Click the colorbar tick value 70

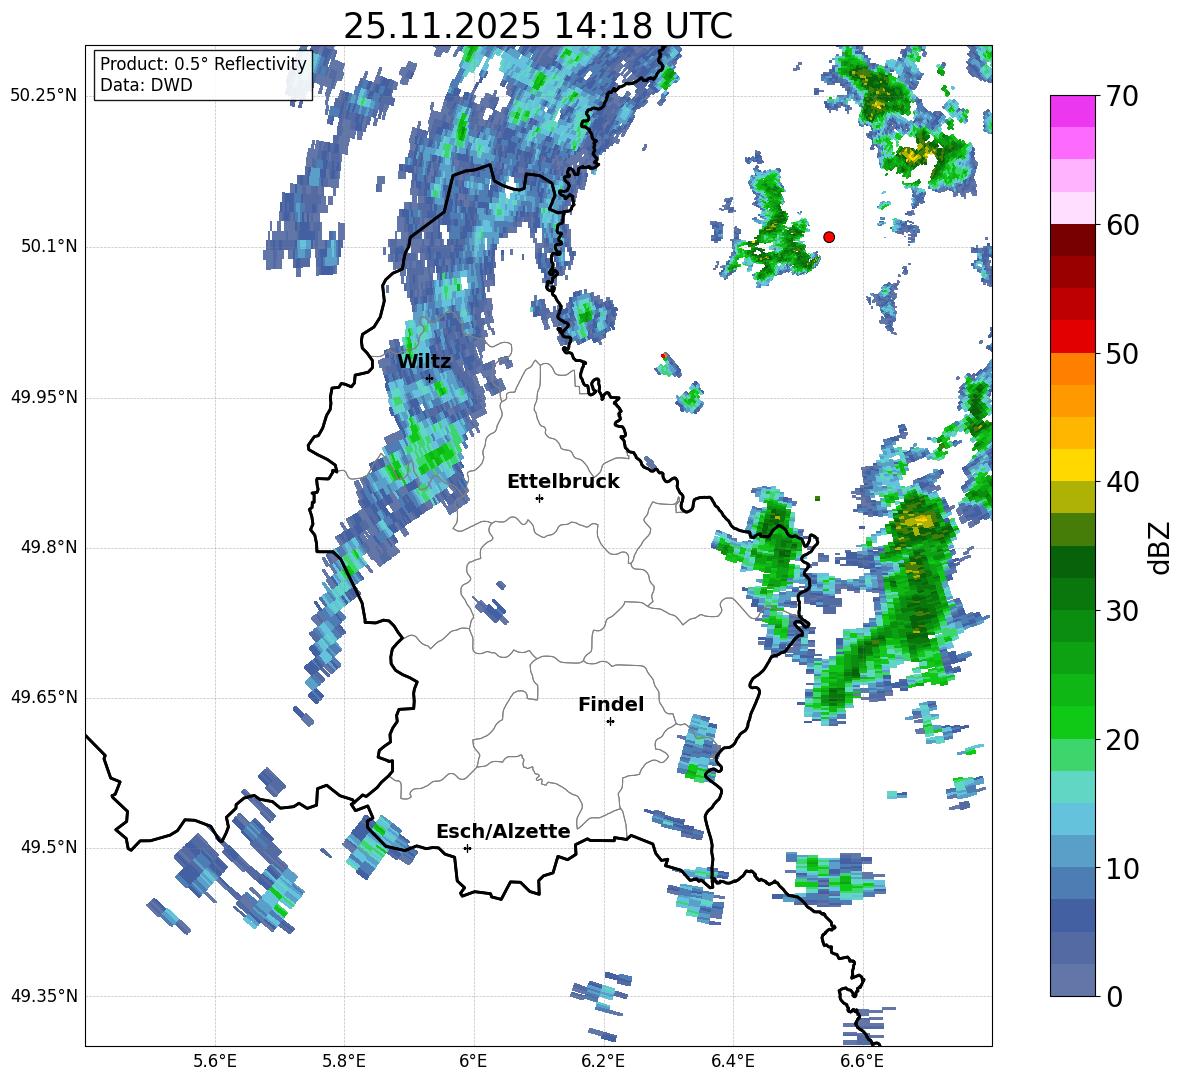click(x=1122, y=97)
